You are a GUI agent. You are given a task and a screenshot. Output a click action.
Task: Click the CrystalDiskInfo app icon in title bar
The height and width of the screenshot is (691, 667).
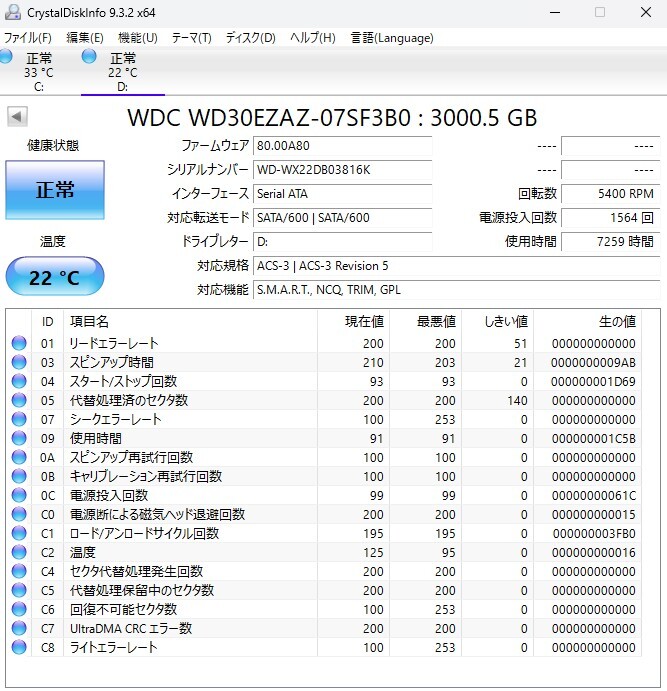coord(13,12)
